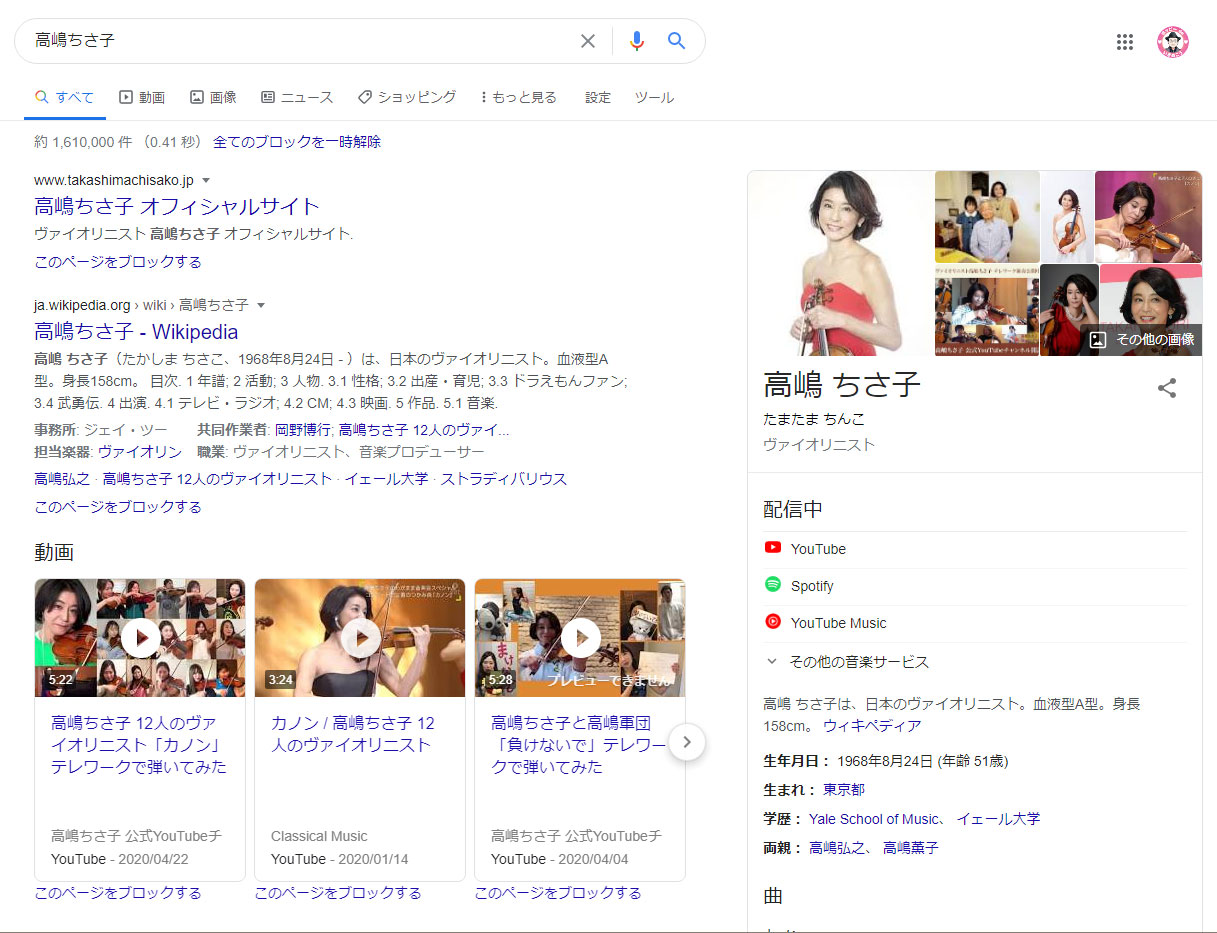Open 東京都 birthplace link
Image resolution: width=1217 pixels, height=933 pixels.
pyautogui.click(x=844, y=789)
